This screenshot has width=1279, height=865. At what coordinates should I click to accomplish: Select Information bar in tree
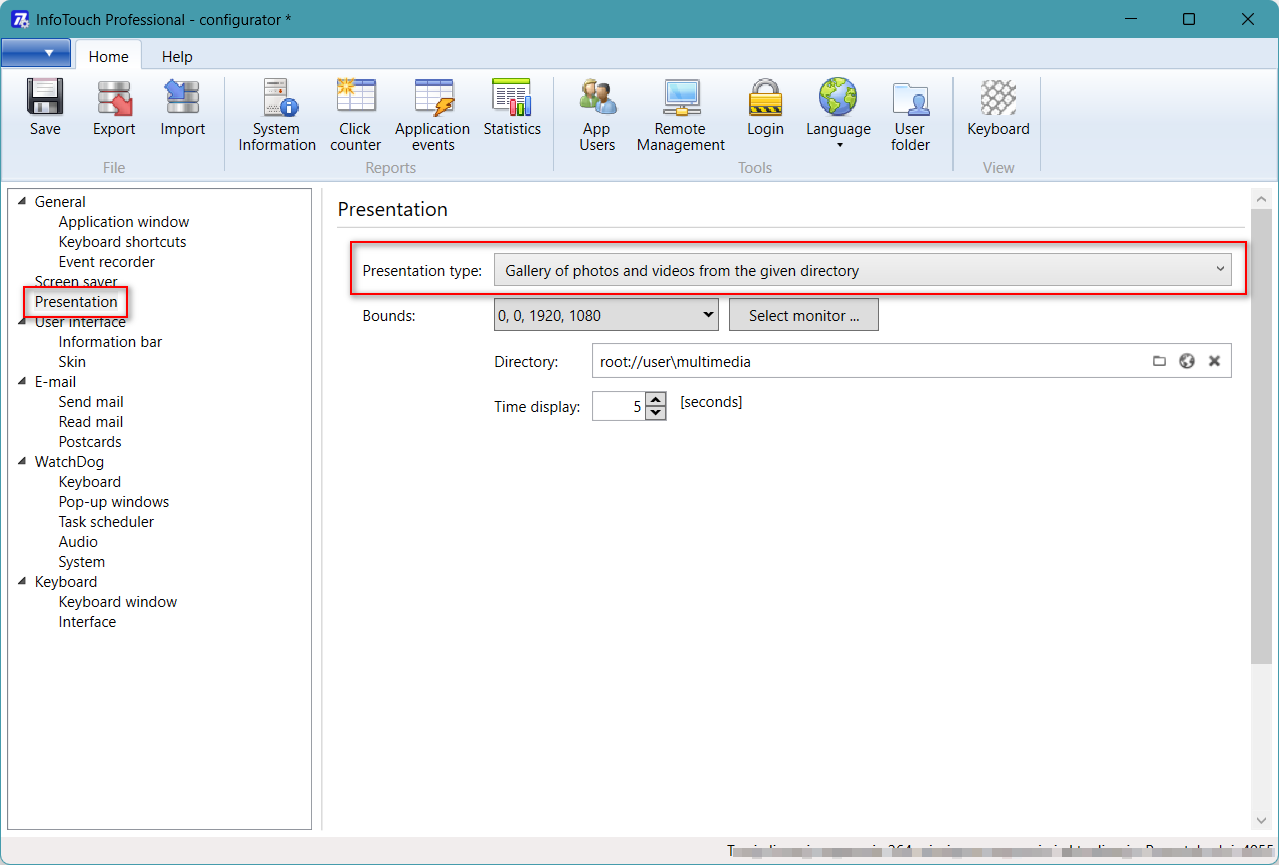coord(110,341)
